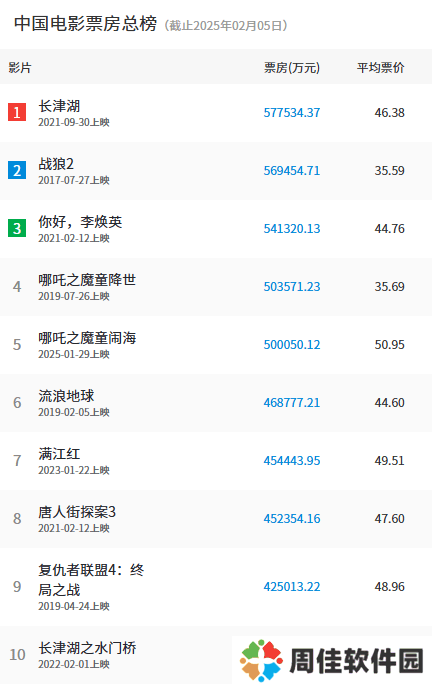Open the movie 你好，李焕英
Screen dimensions: 432x686
(80, 222)
